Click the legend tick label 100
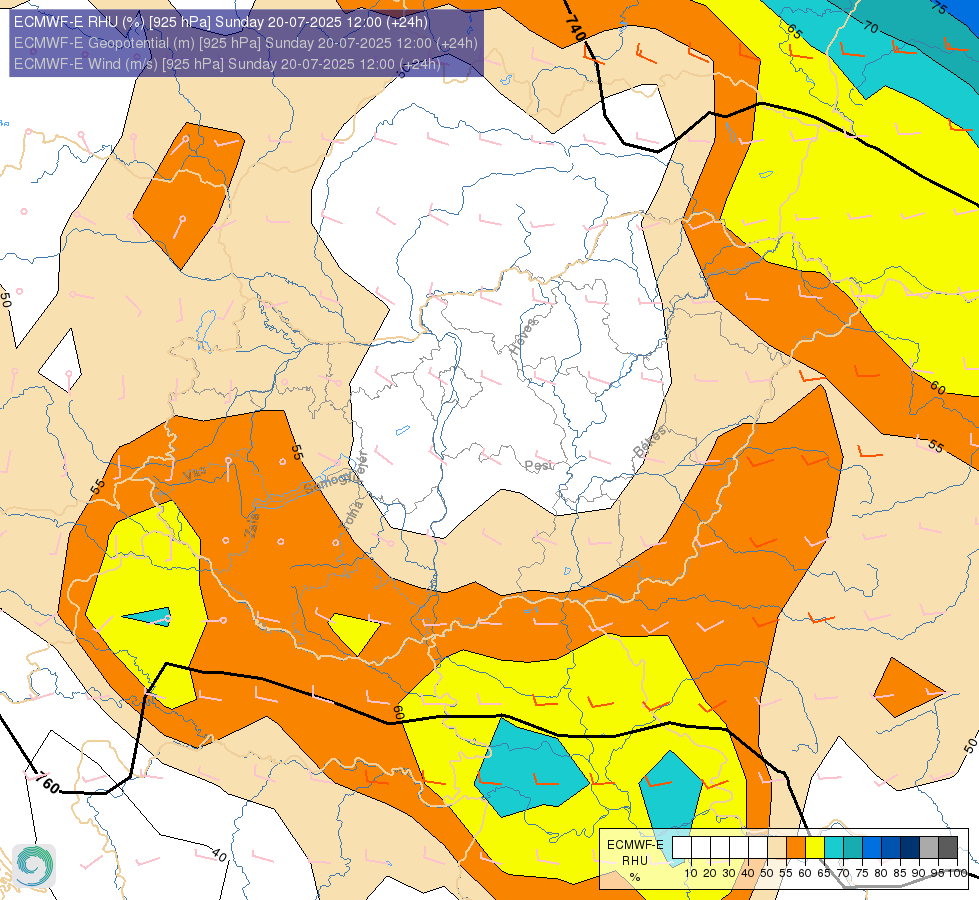 (958, 873)
